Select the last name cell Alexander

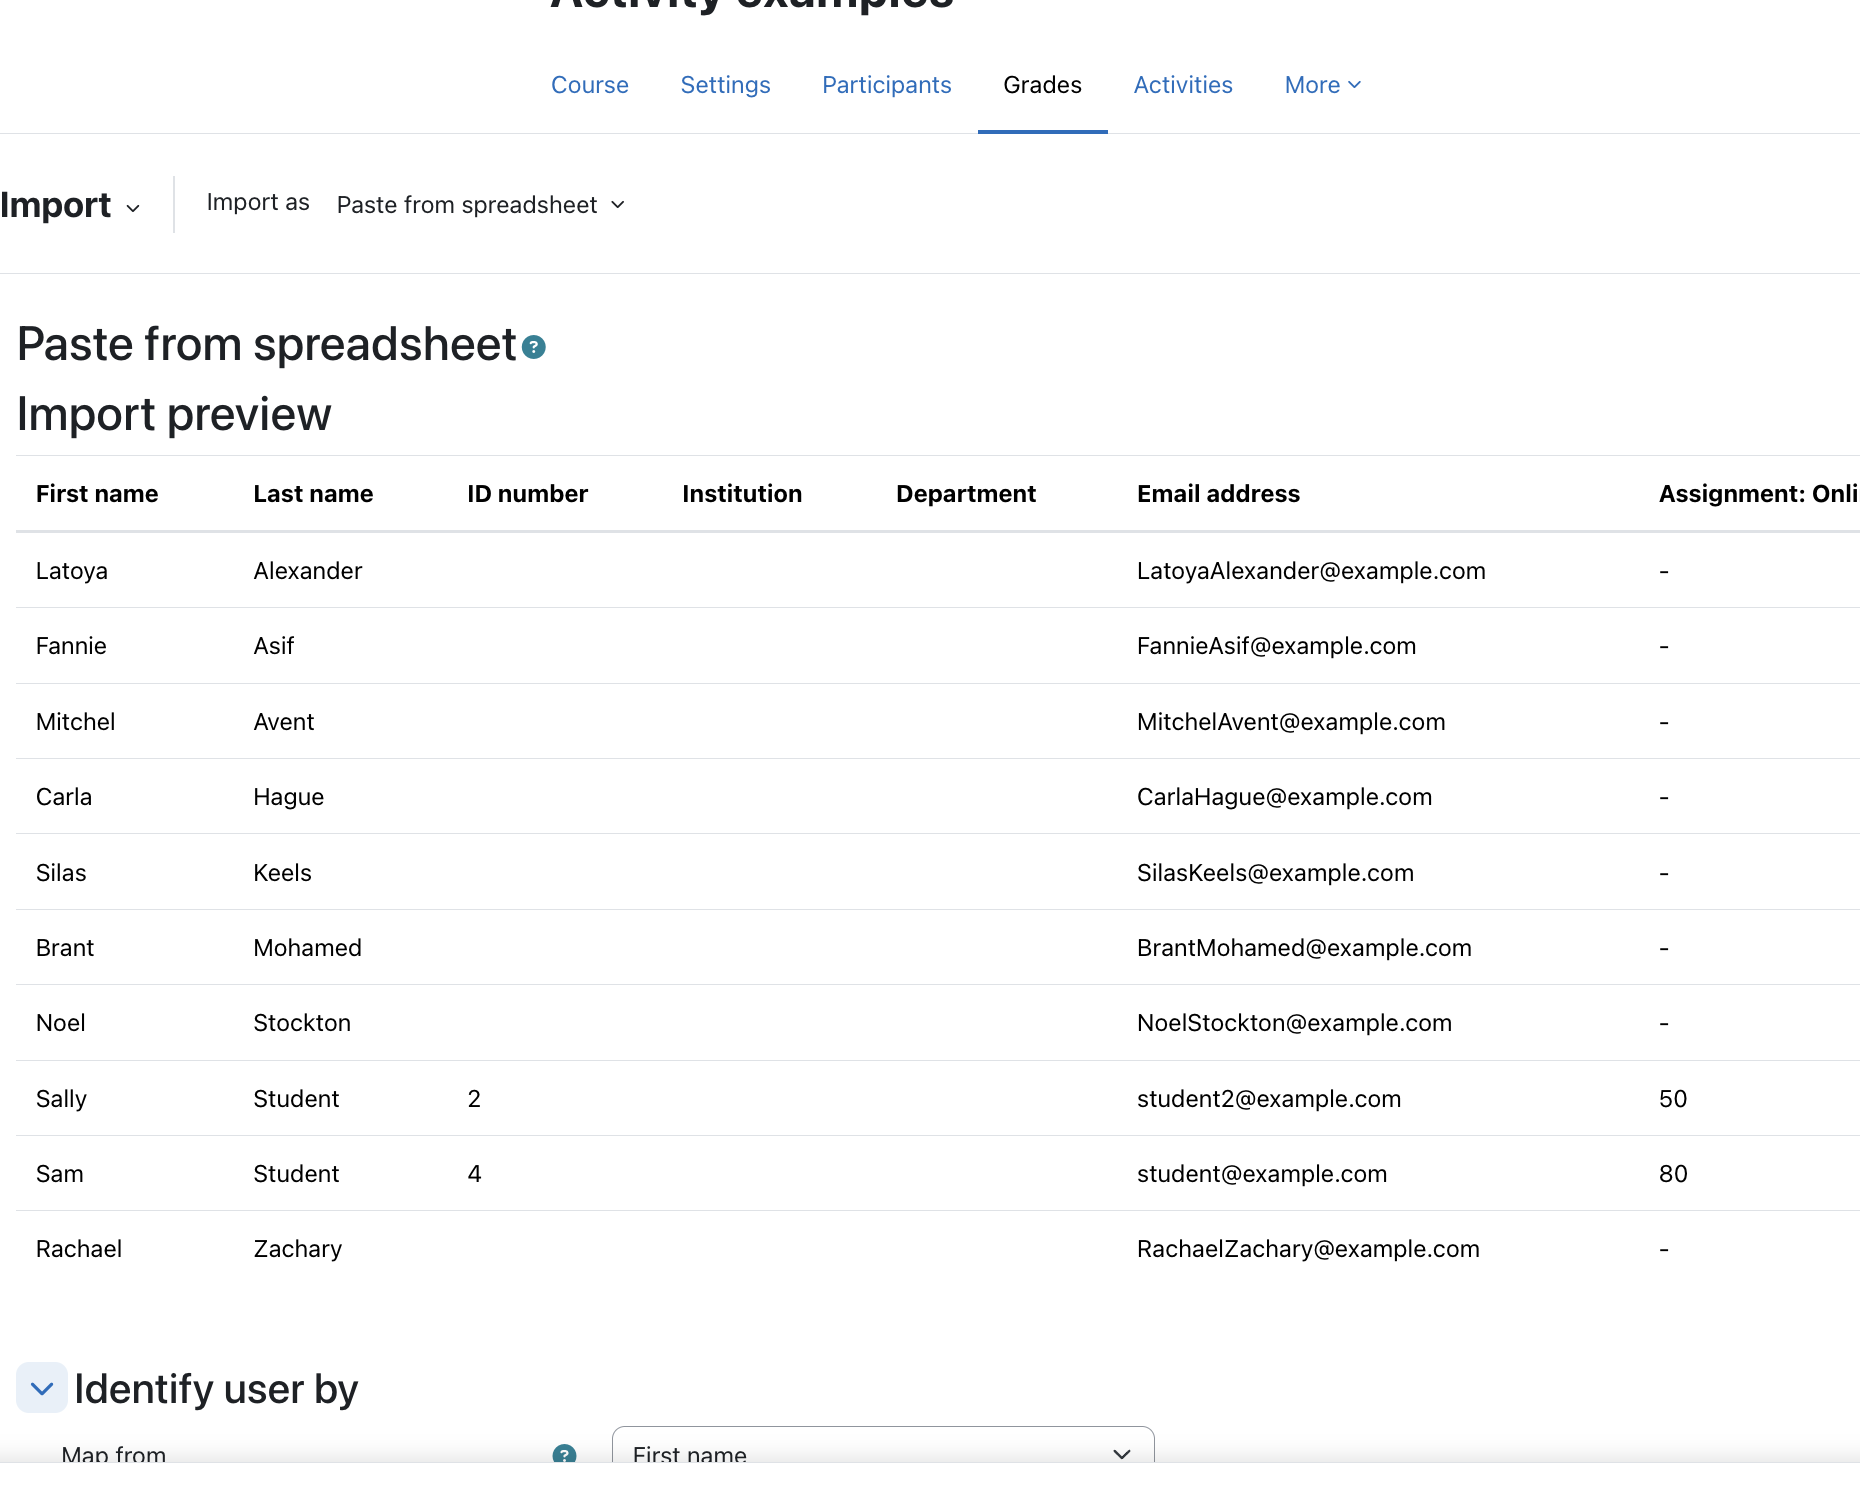308,571
